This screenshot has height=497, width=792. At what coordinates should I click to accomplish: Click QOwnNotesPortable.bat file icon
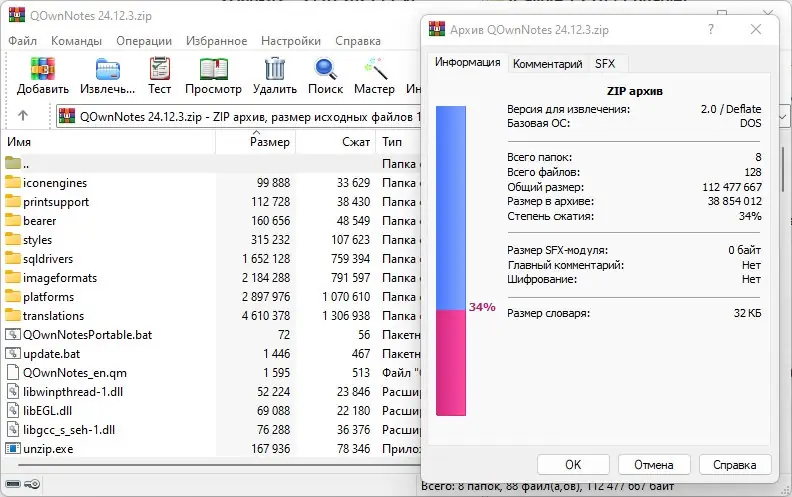click(13, 334)
